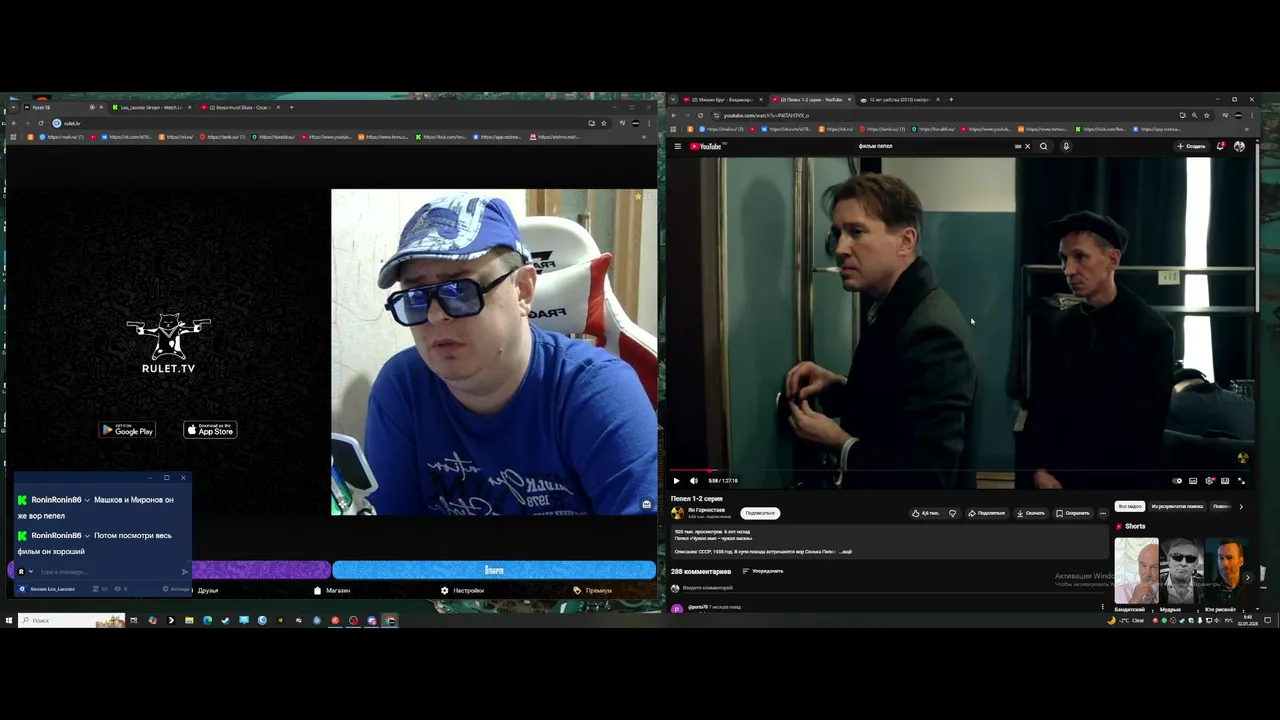
Task: Select Из результатов поиска chip
Action: click(x=1177, y=506)
